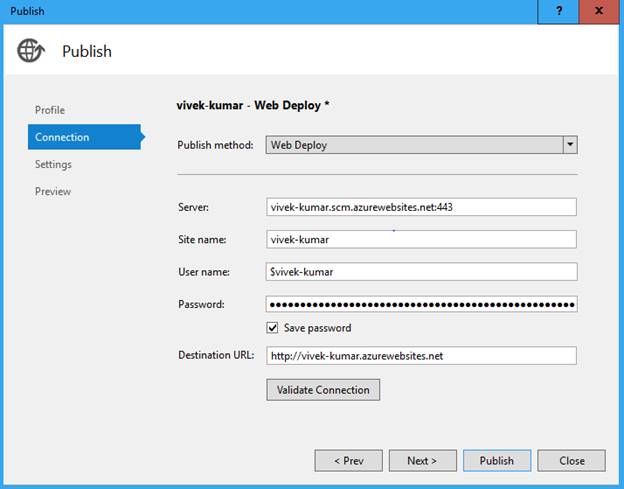Open the help question mark button
Viewport: 624px width, 489px height.
click(x=558, y=11)
